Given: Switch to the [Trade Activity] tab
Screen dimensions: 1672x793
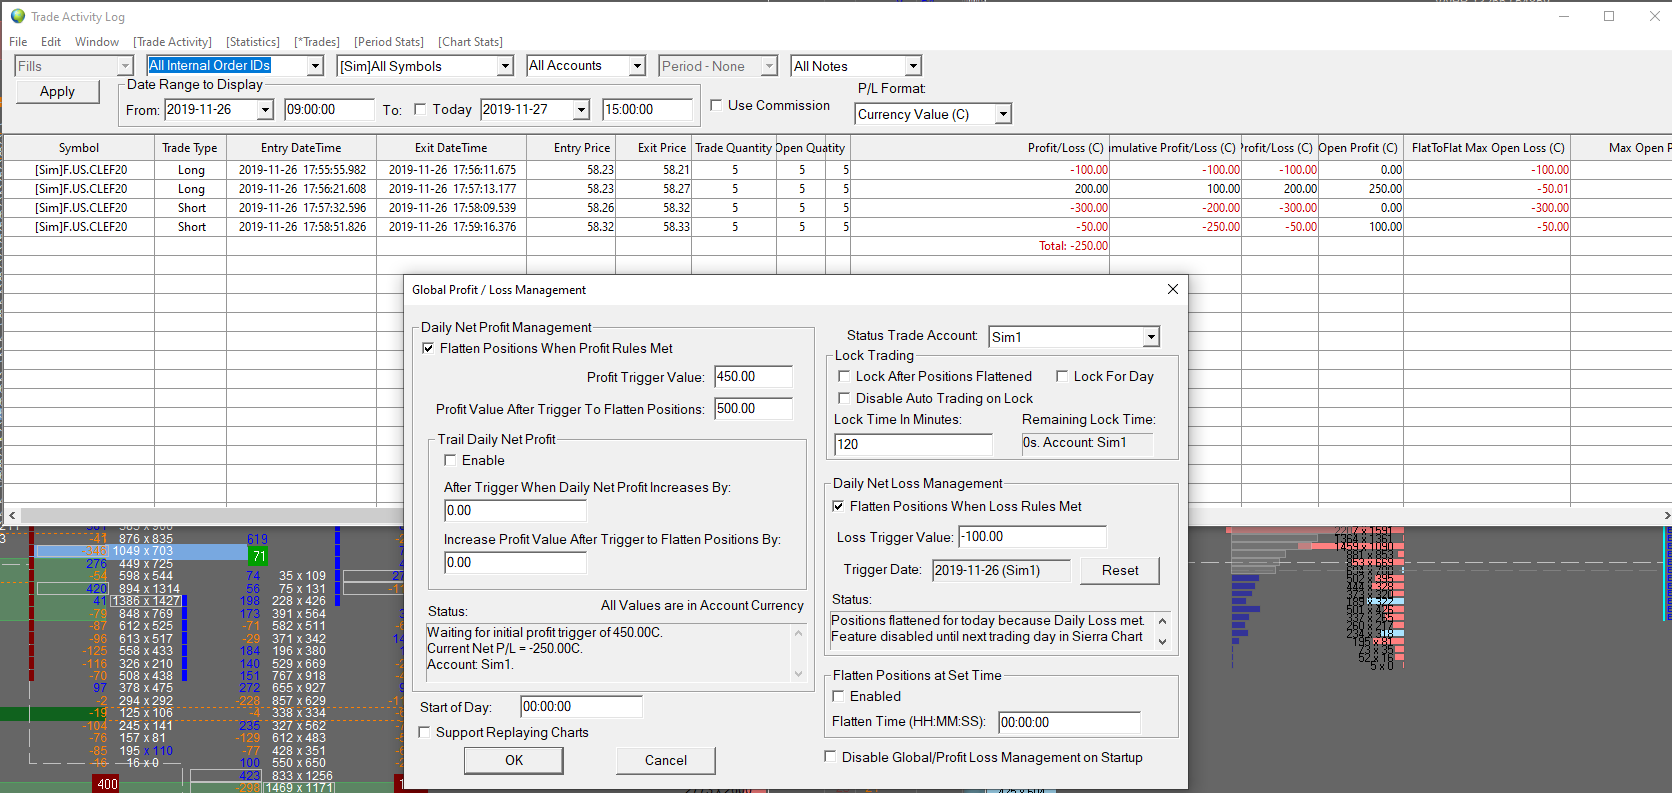Looking at the screenshot, I should click(x=173, y=42).
